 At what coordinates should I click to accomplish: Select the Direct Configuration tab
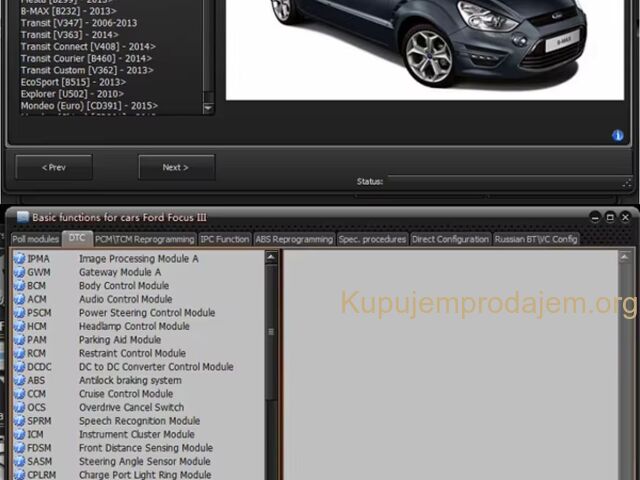[451, 240]
